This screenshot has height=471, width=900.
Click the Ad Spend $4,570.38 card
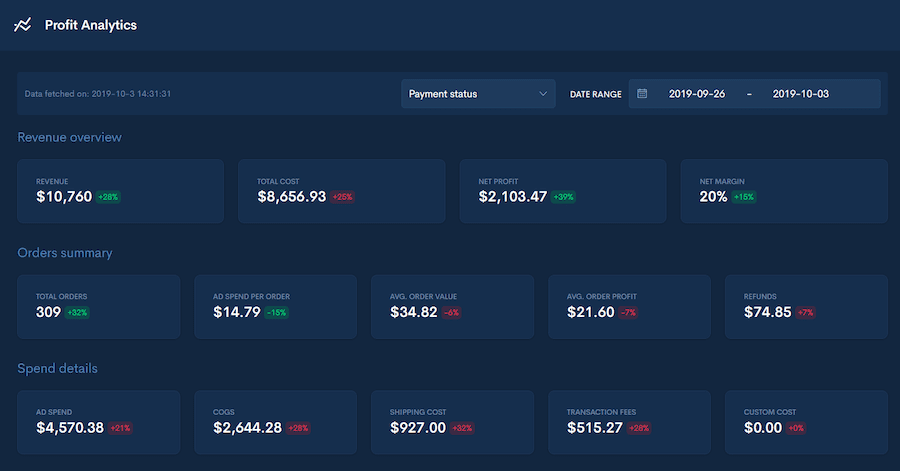click(x=99, y=421)
